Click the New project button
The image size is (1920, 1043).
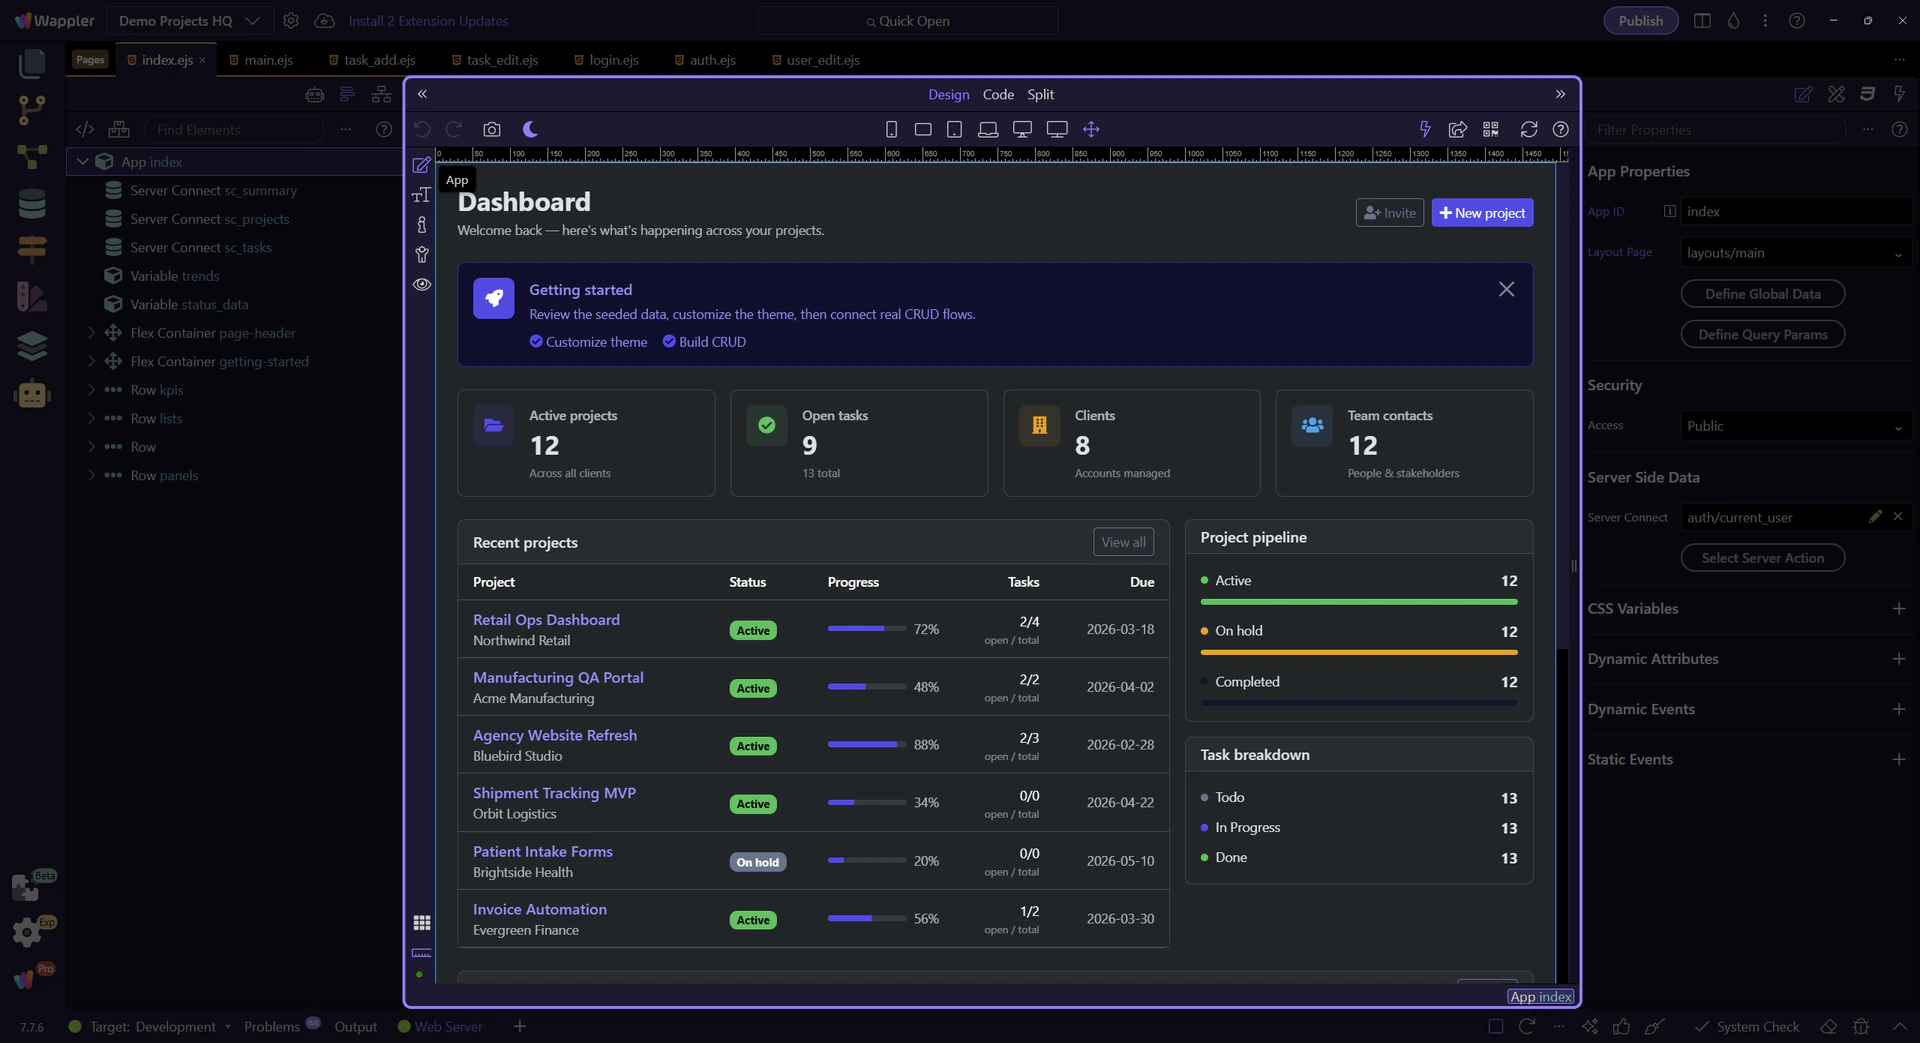tap(1481, 213)
